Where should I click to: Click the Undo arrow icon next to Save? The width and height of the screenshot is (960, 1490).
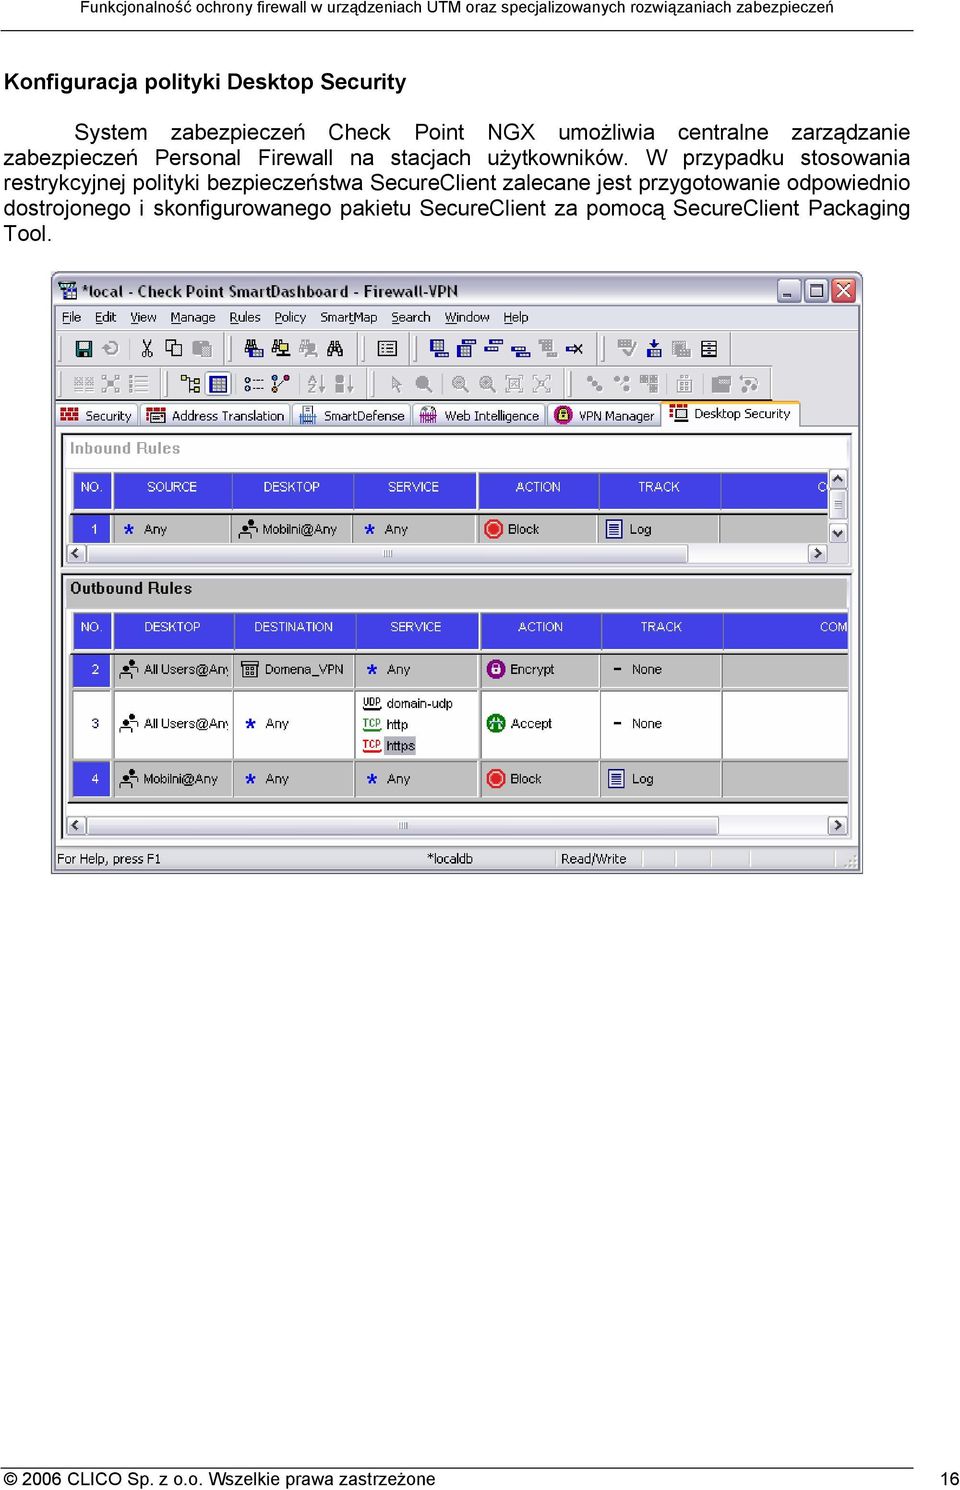(x=111, y=348)
